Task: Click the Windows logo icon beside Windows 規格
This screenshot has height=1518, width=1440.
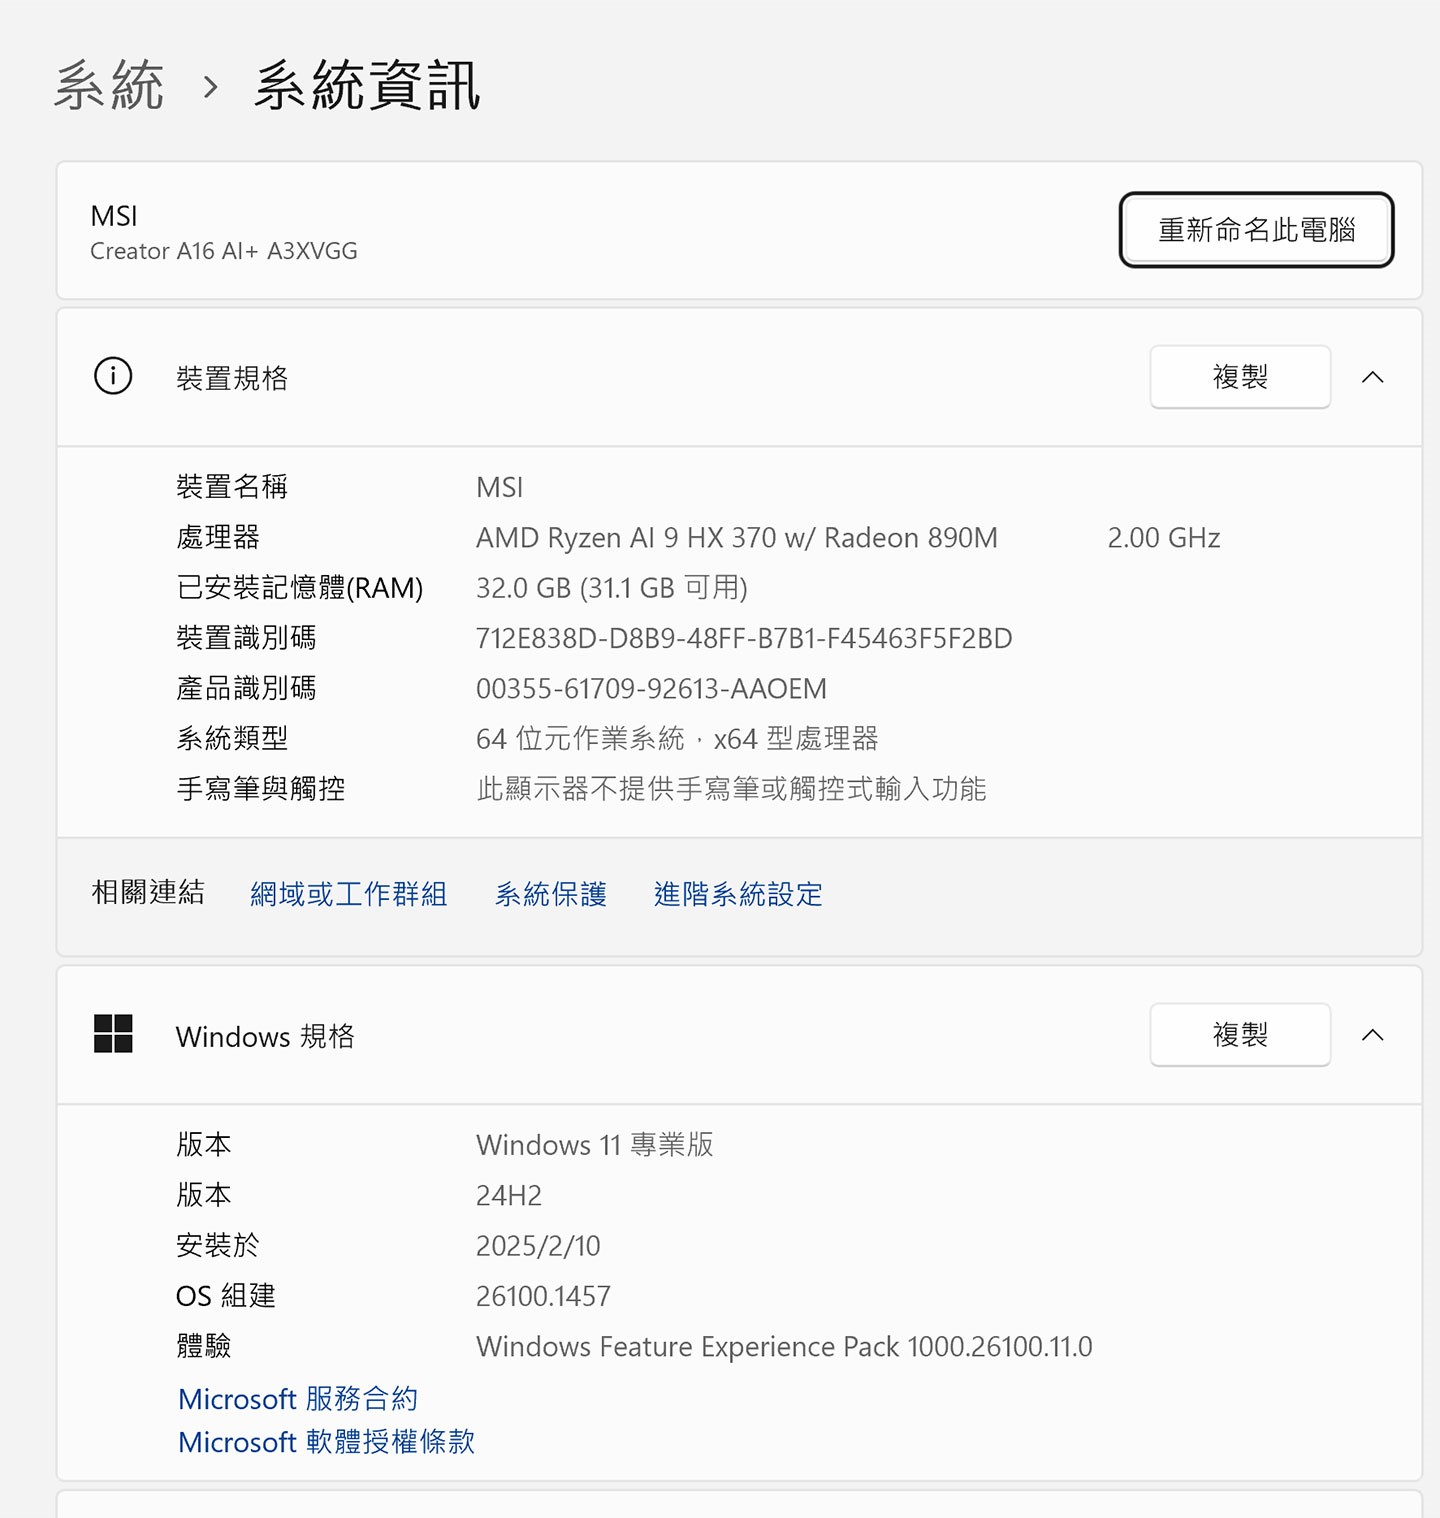Action: click(113, 1034)
